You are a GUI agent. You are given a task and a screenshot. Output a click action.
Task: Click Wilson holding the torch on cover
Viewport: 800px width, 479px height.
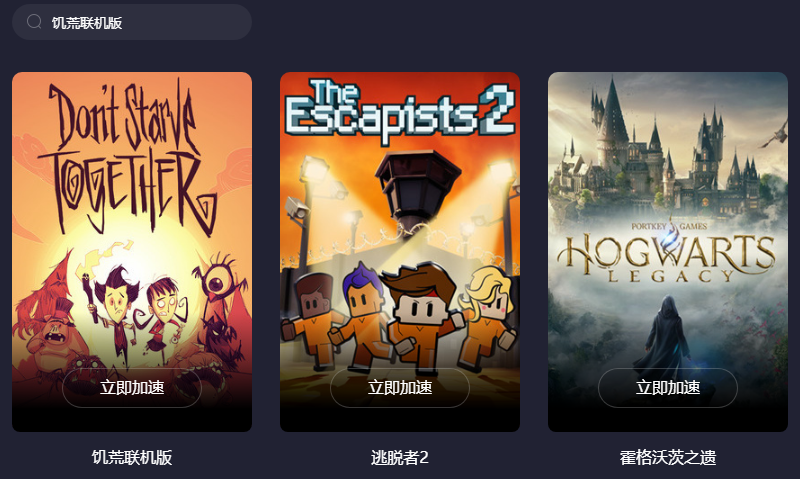point(115,306)
